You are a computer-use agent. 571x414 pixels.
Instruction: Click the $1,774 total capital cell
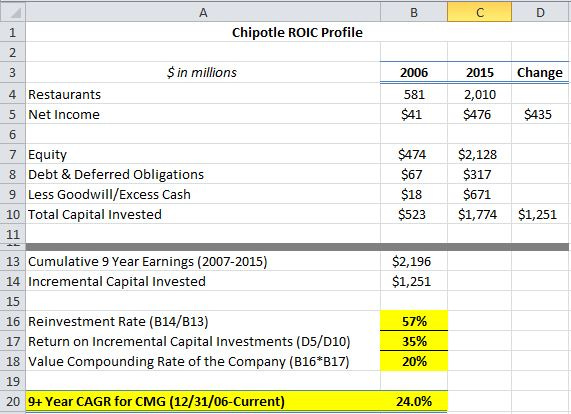tap(480, 214)
